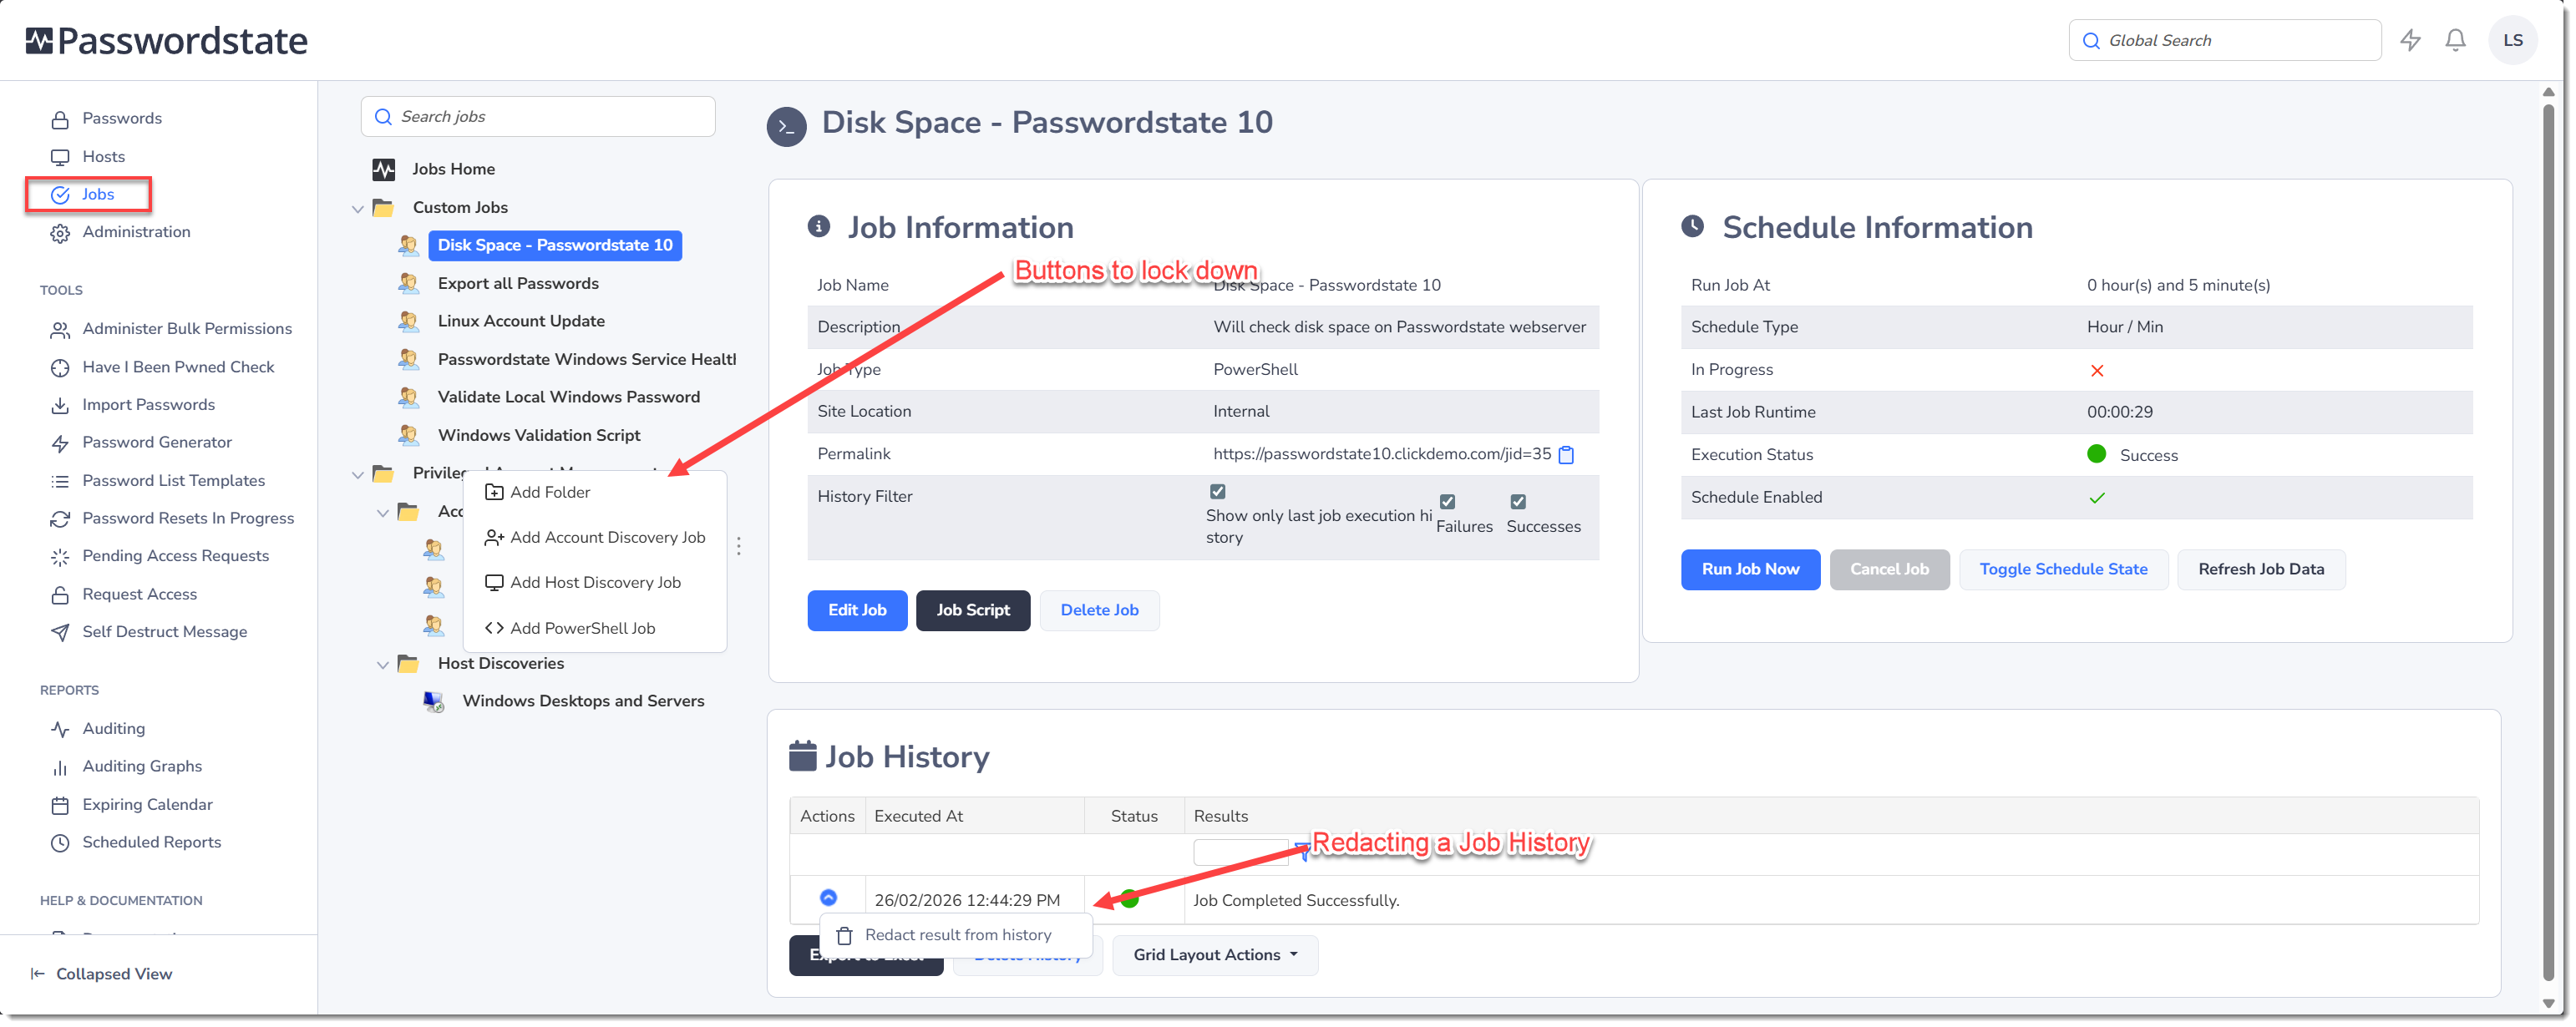The image size is (2576, 1027).
Task: Toggle the Successes history filter checkbox
Action: point(1518,502)
